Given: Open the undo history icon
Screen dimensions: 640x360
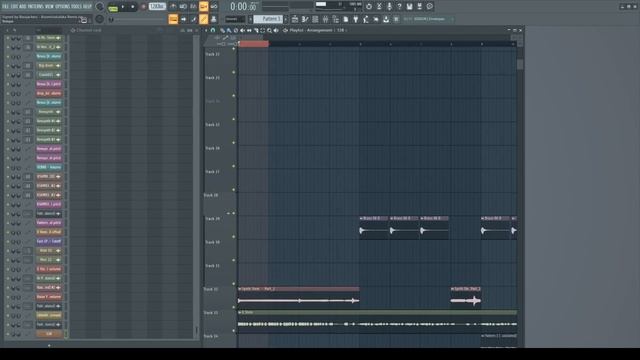Looking at the screenshot, I should tap(369, 7).
